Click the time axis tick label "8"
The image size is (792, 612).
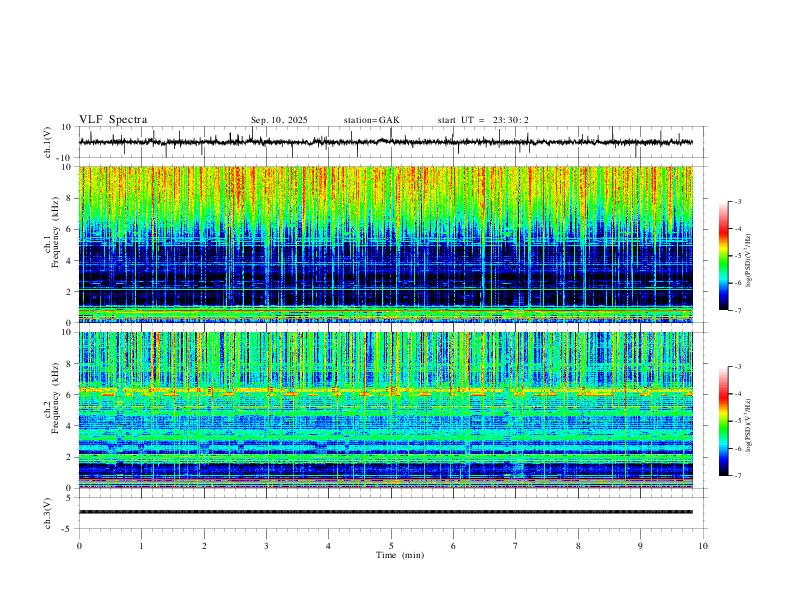(x=578, y=546)
